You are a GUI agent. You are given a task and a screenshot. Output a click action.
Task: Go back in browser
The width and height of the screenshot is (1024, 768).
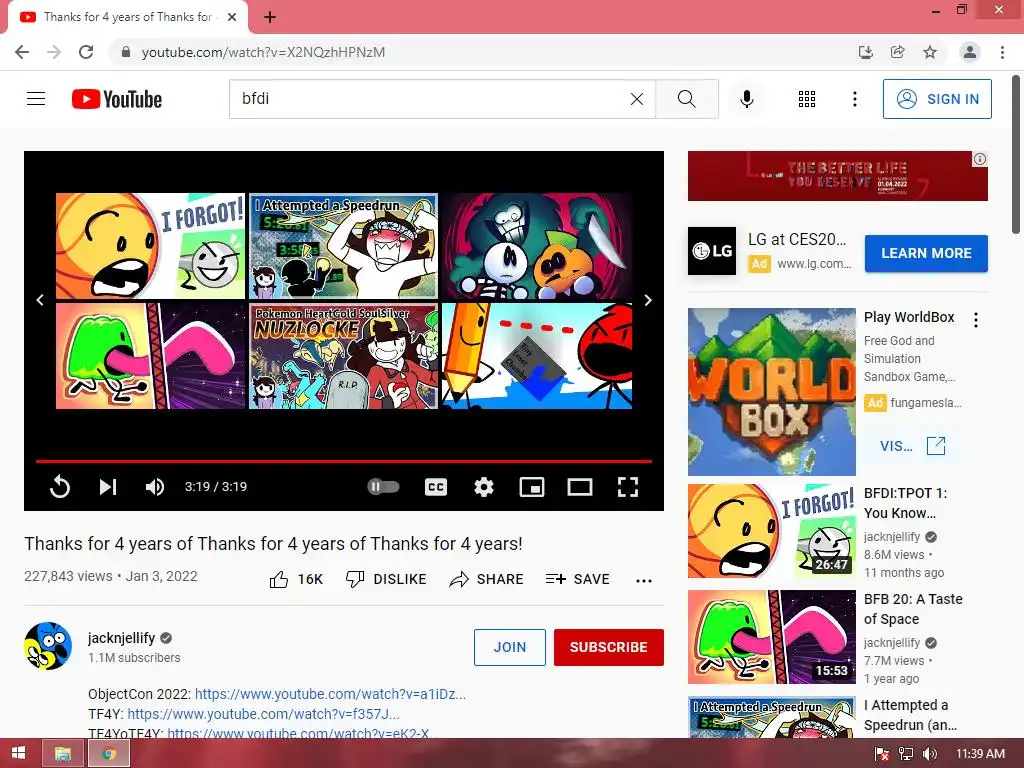[x=22, y=52]
